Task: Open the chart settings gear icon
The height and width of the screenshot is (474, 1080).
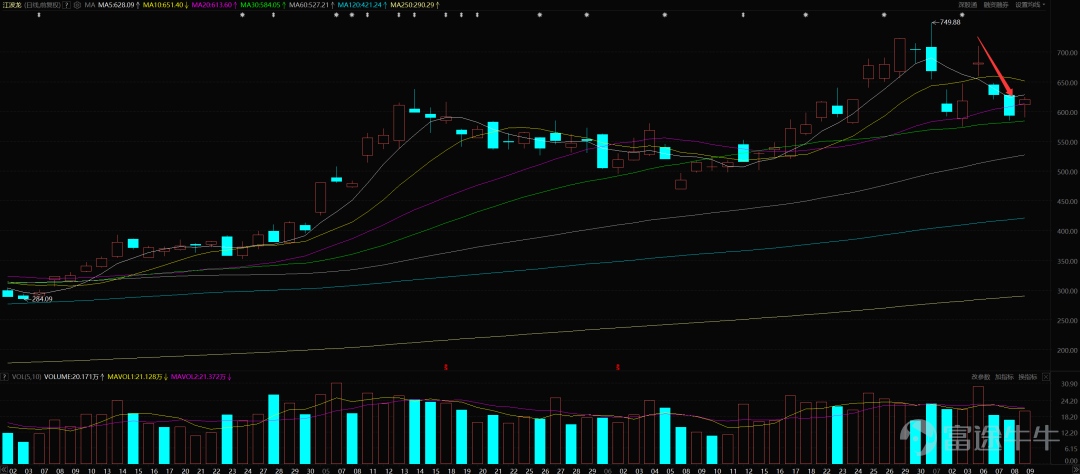Action: pos(76,5)
